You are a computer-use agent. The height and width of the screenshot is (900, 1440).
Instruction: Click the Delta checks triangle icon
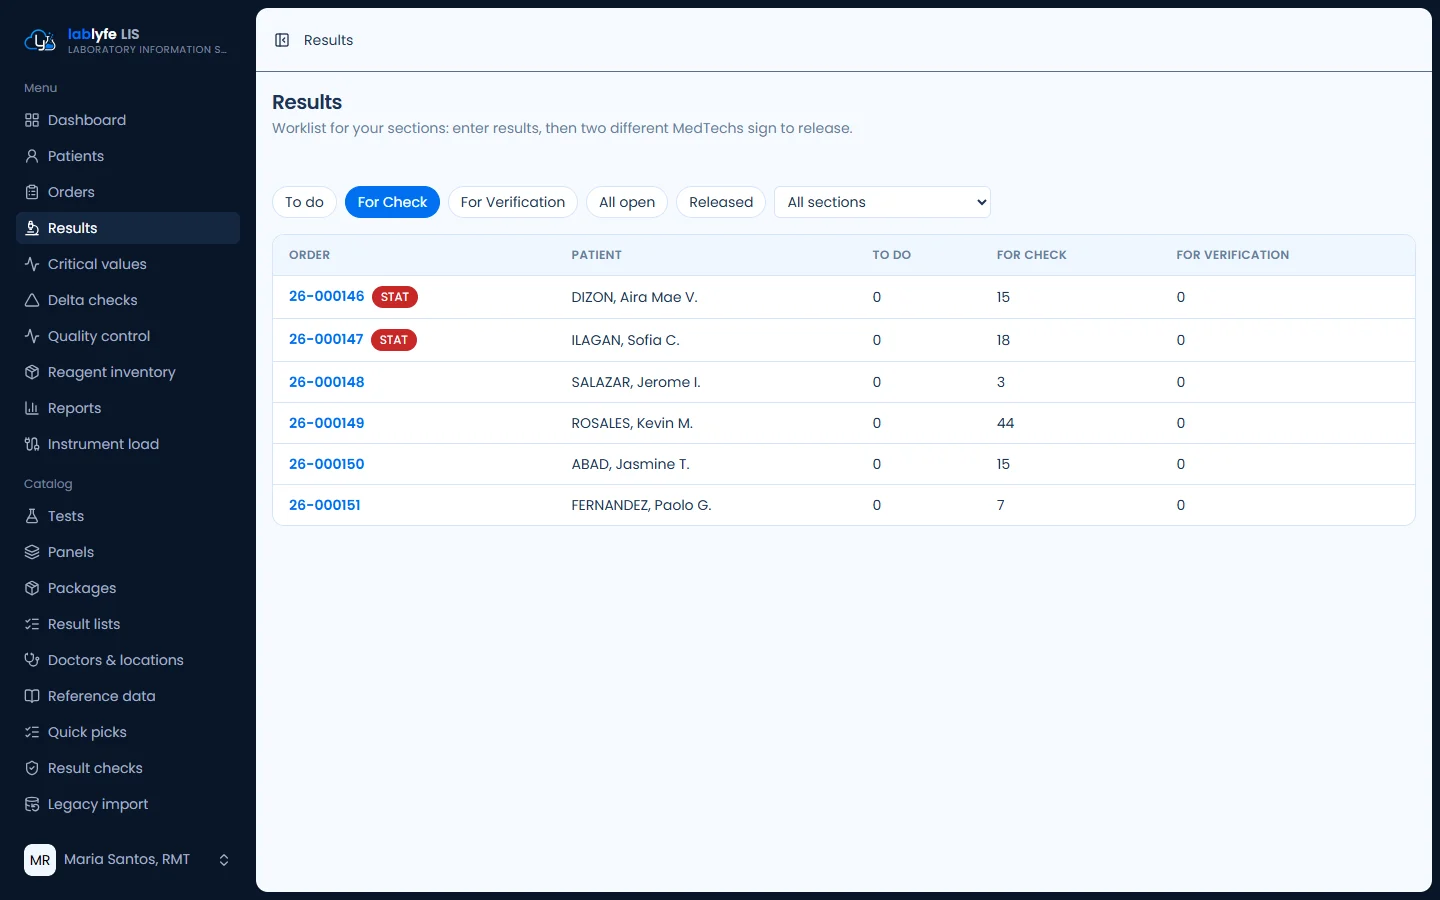(32, 300)
